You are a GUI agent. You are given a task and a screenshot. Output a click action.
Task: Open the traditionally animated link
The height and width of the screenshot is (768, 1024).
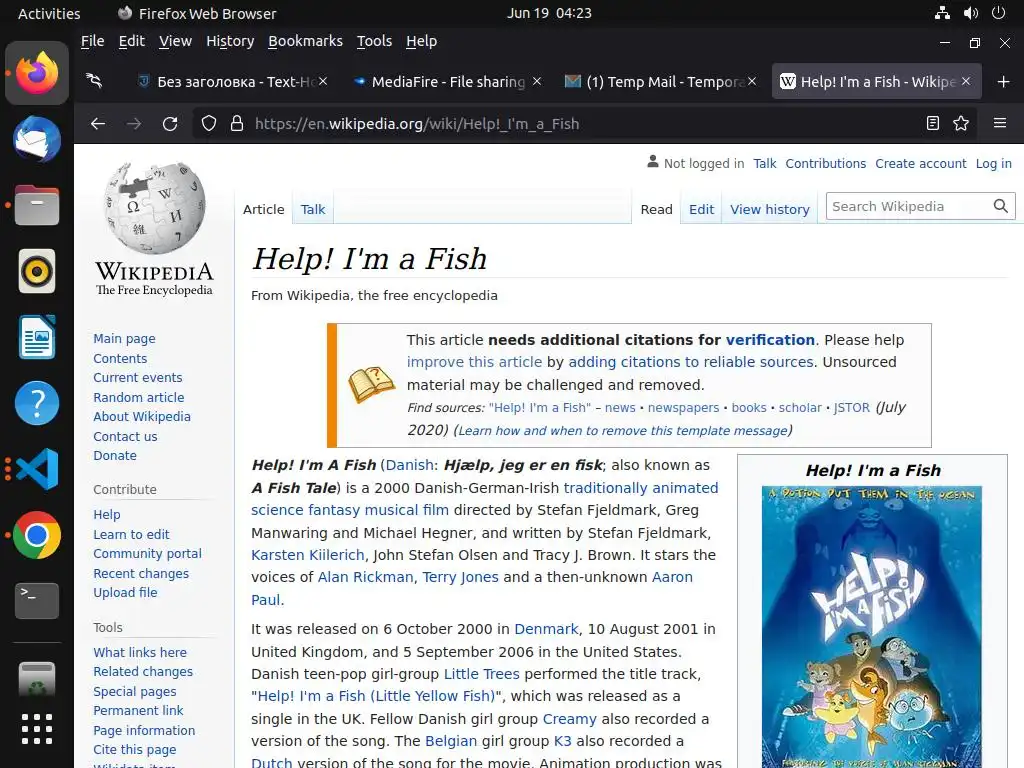pyautogui.click(x=641, y=488)
